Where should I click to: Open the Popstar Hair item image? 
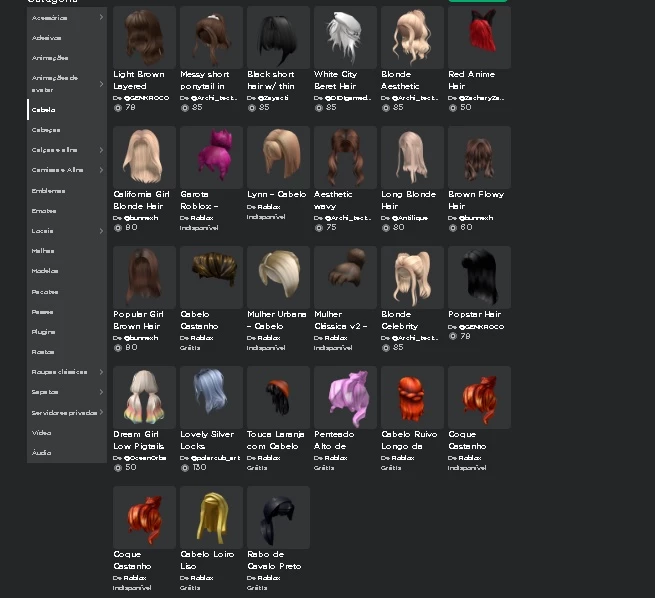tap(479, 277)
